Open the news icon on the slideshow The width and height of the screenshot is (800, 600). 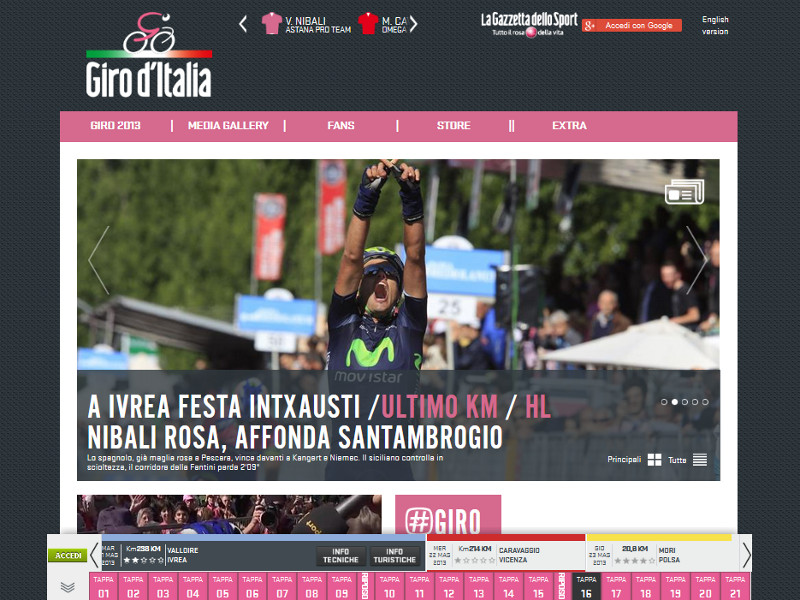pos(685,193)
